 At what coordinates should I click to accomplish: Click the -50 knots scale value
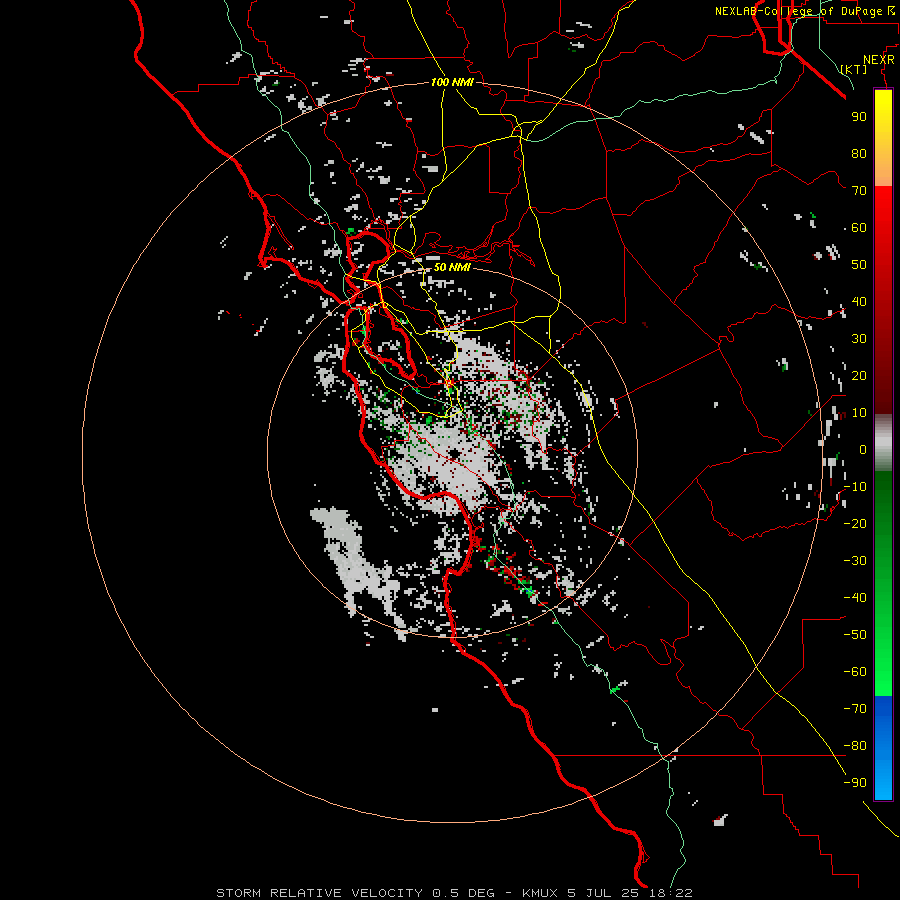pos(855,635)
